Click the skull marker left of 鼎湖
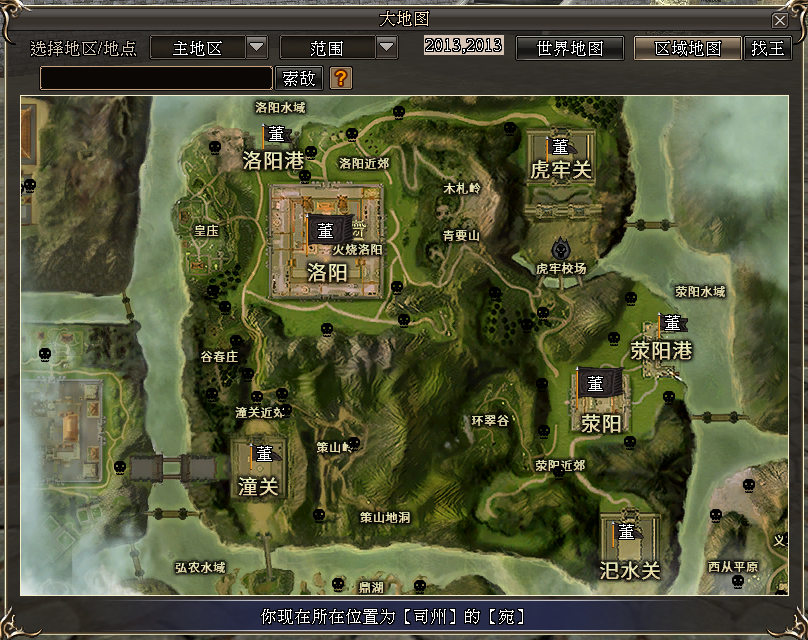The width and height of the screenshot is (808, 640). pyautogui.click(x=338, y=584)
